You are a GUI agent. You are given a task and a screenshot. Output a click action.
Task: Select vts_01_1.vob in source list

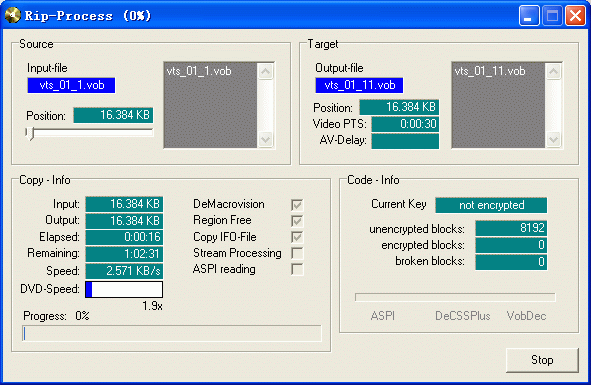pos(199,71)
